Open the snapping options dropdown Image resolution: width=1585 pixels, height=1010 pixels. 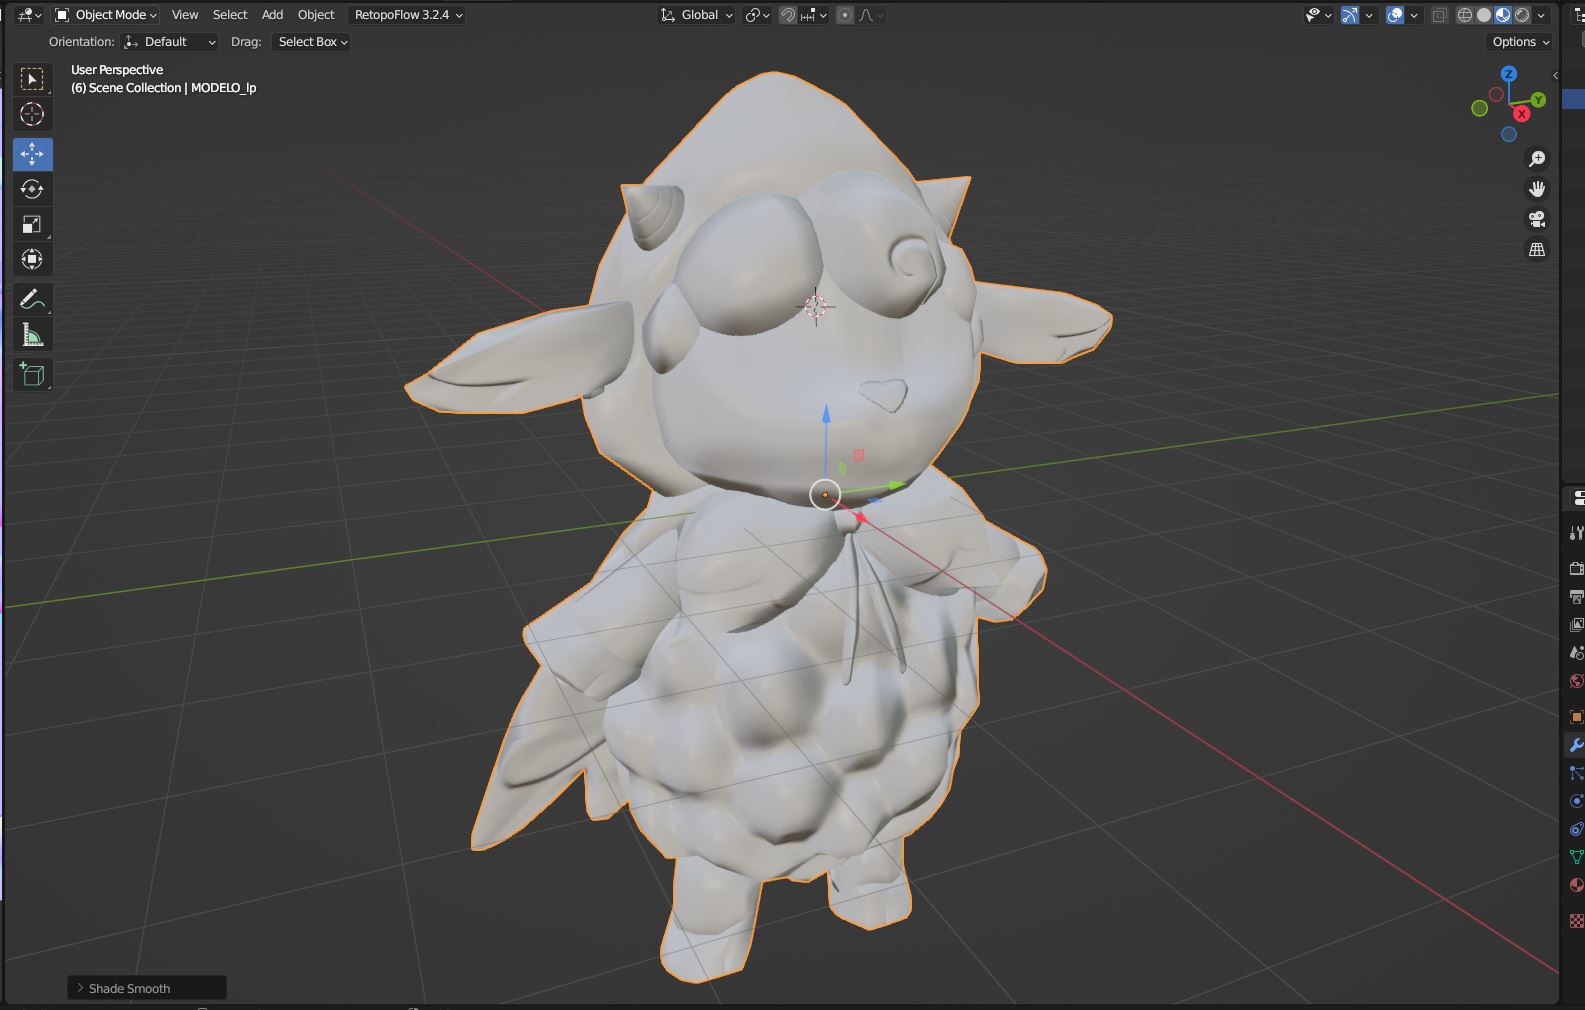815,15
